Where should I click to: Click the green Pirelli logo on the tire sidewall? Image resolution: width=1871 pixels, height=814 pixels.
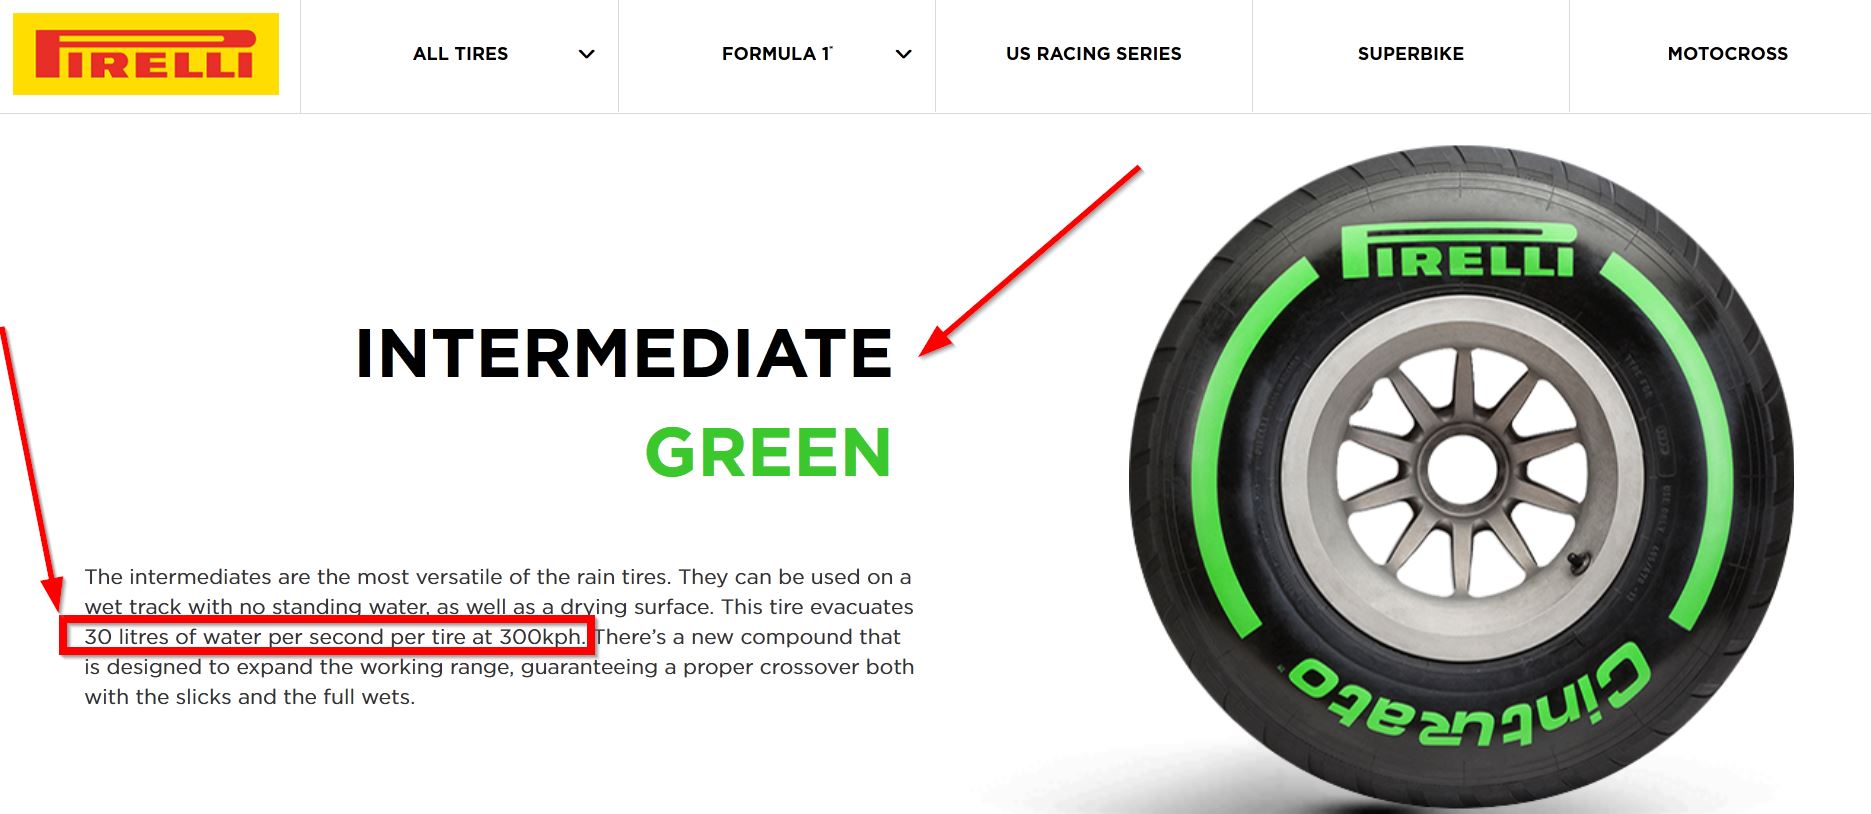pyautogui.click(x=1458, y=250)
